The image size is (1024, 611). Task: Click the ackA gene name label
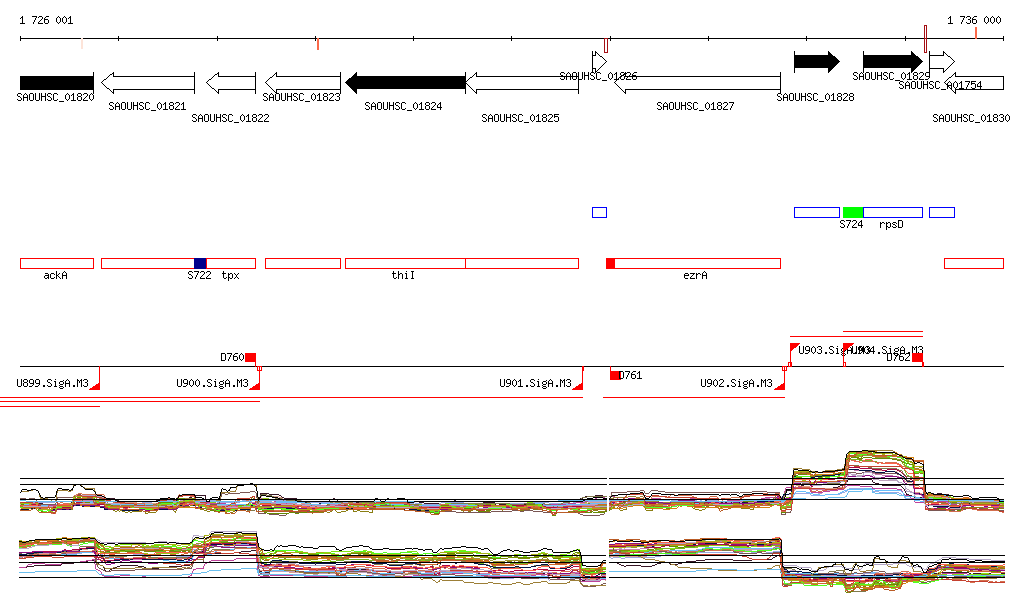(x=56, y=275)
